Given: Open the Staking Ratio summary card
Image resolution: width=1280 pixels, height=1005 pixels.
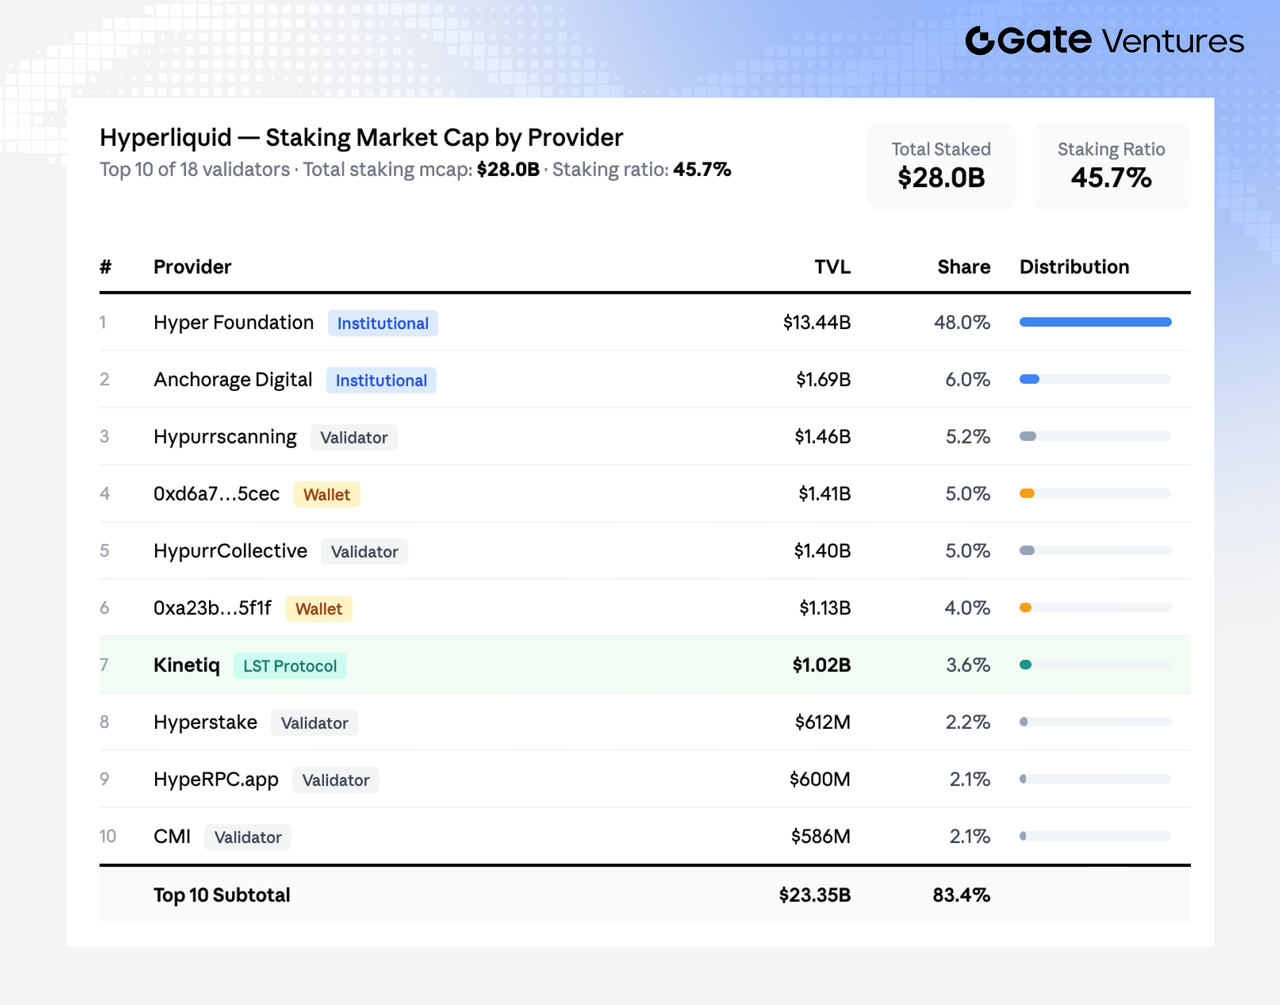Looking at the screenshot, I should pyautogui.click(x=1111, y=166).
